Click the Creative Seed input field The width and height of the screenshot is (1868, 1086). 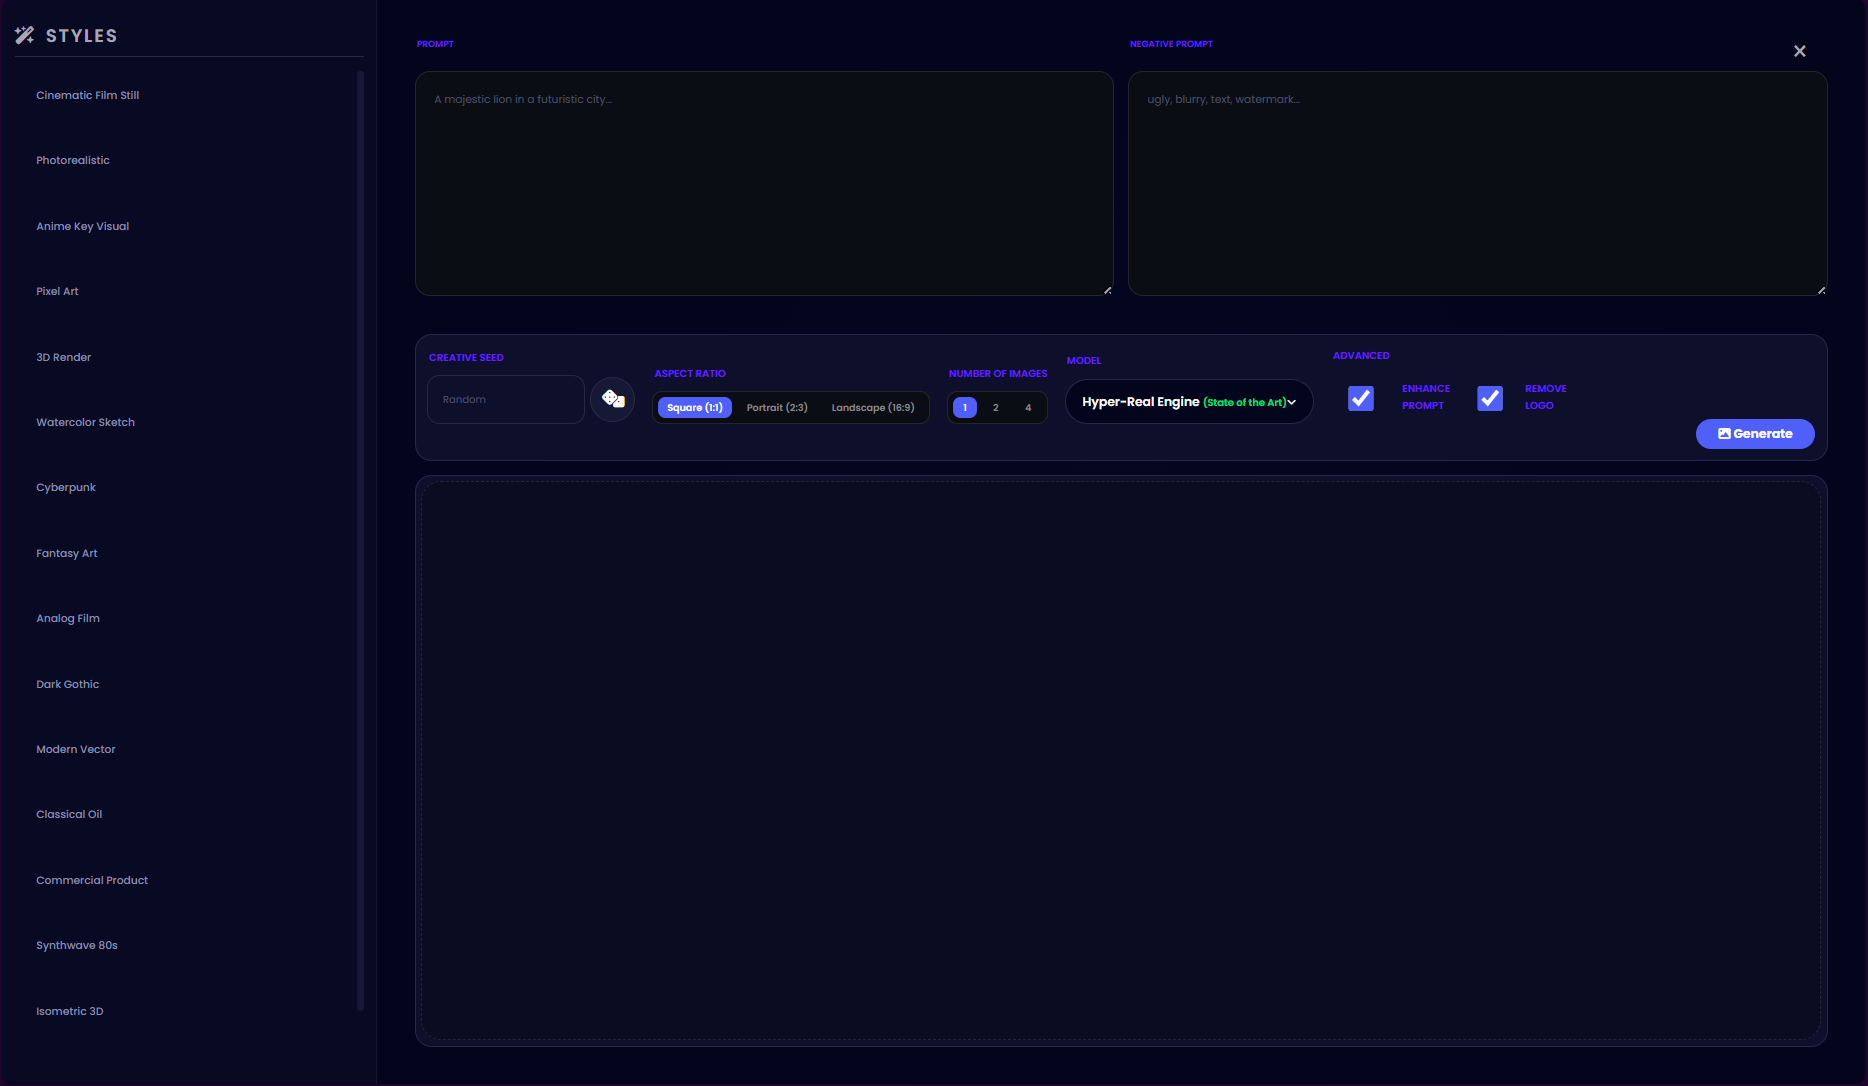coord(506,400)
